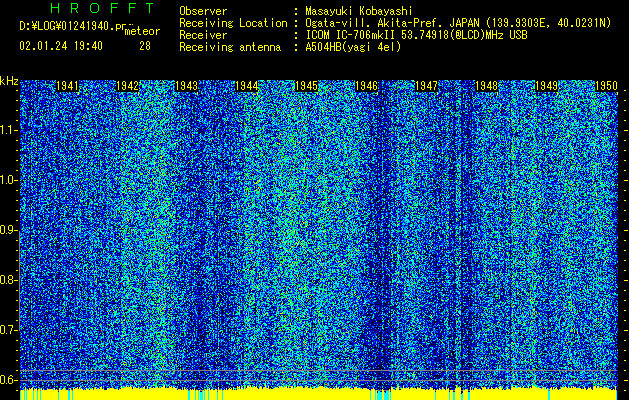This screenshot has height=400, width=629.
Task: Click the 0.9 kHz axis tick
Action: coord(9,230)
